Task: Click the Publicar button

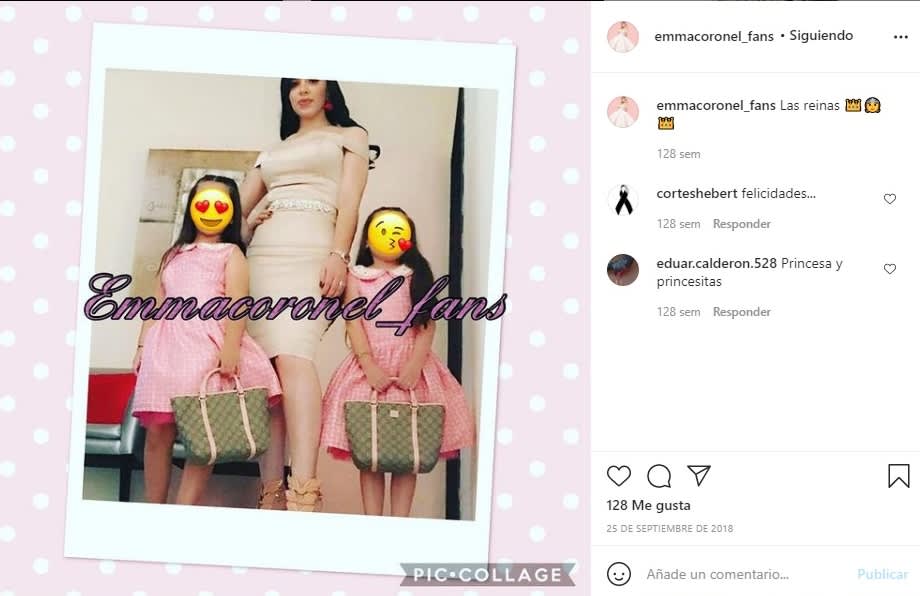Action: pyautogui.click(x=882, y=574)
